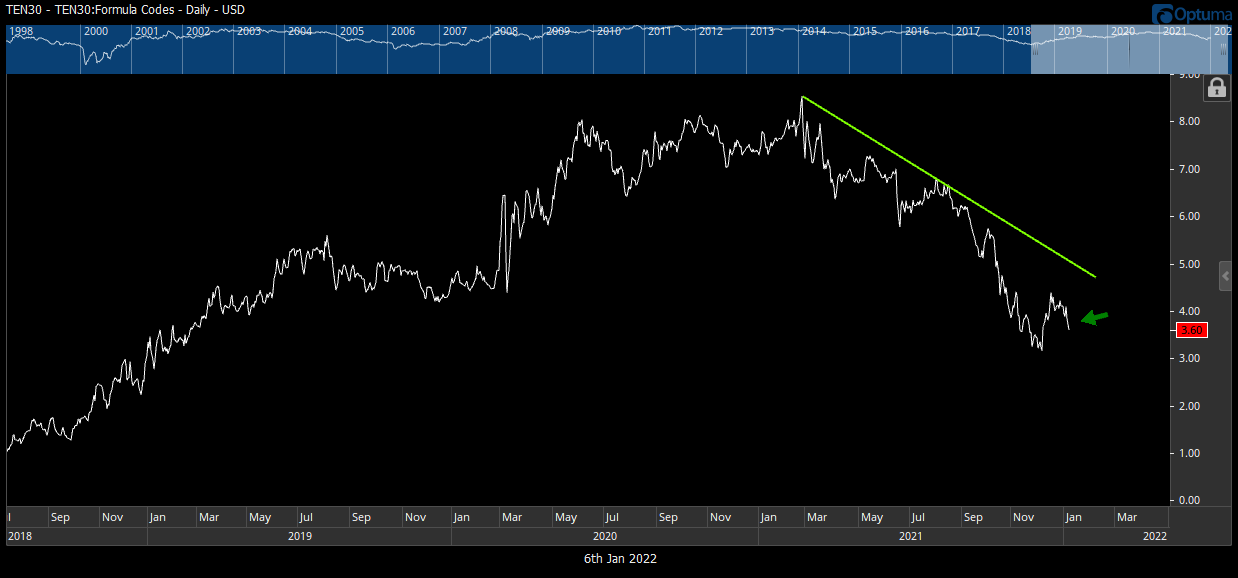Click the Optuma logo
The width and height of the screenshot is (1238, 578).
[x=1192, y=13]
